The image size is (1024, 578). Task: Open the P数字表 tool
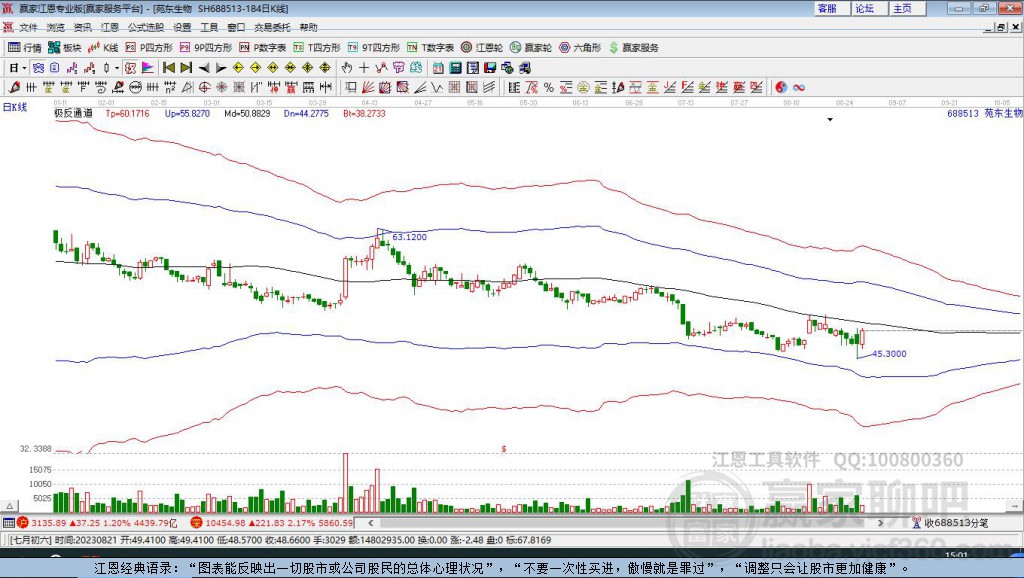(x=263, y=48)
